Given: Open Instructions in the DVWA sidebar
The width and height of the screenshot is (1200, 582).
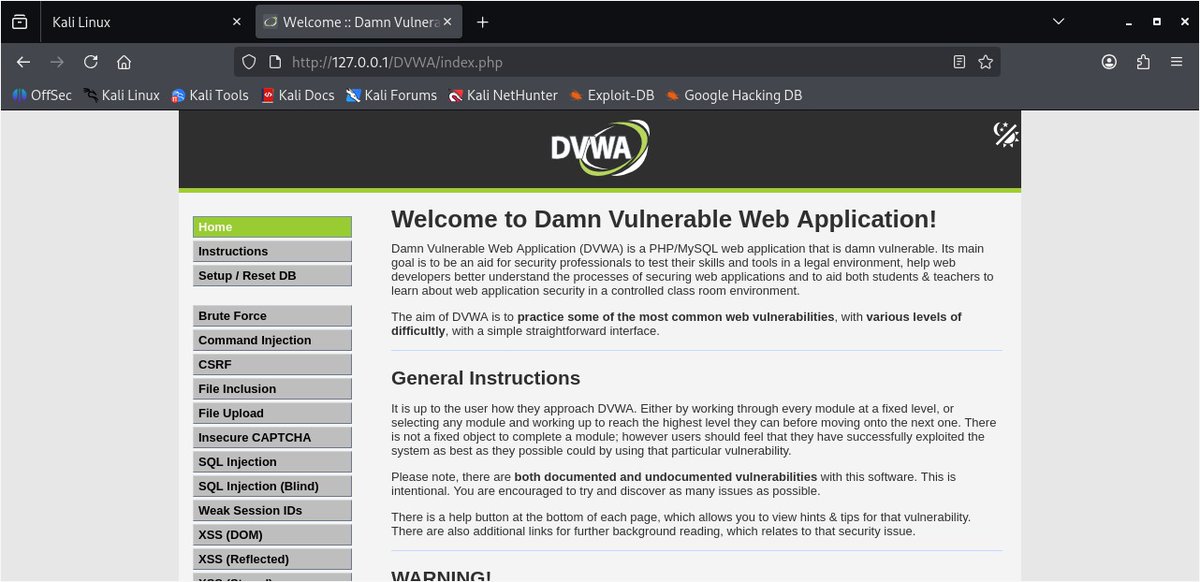Looking at the screenshot, I should [x=272, y=251].
